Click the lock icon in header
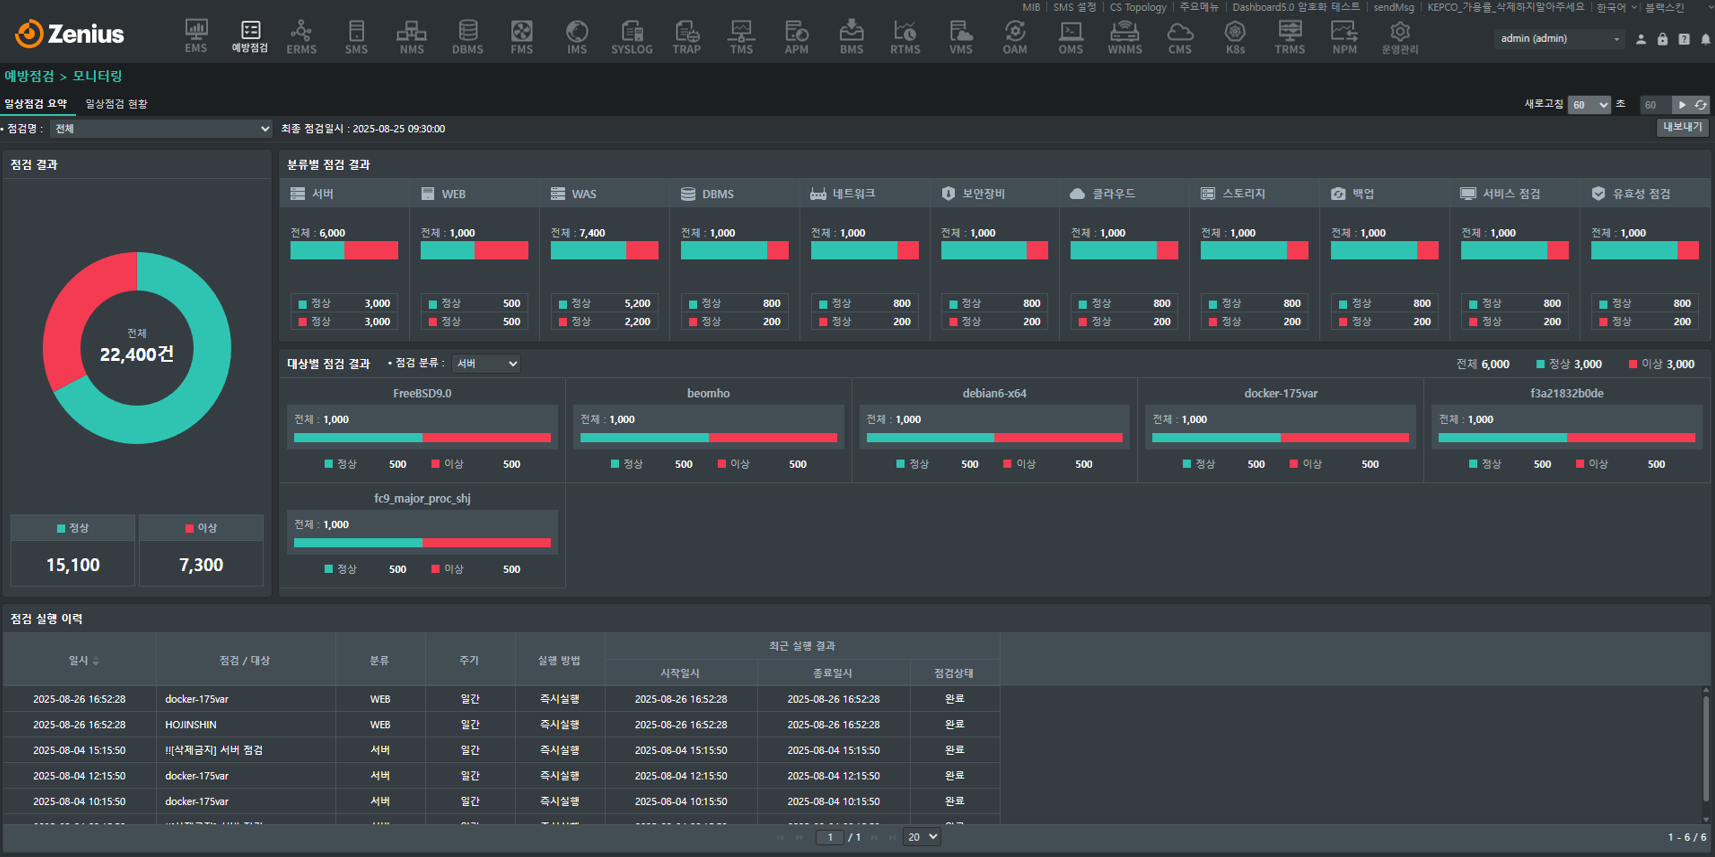 tap(1662, 40)
